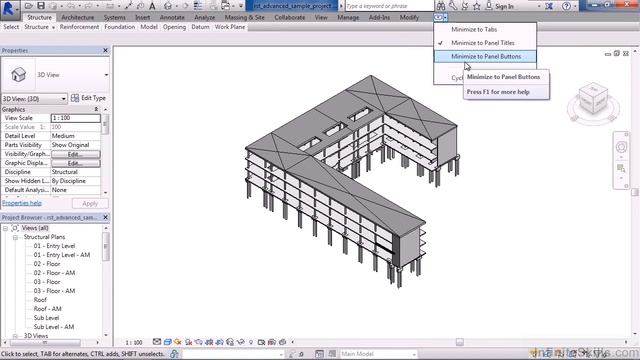Screen dimensions: 640x360
Task: Open the Modify ribbon tab
Action: click(409, 18)
